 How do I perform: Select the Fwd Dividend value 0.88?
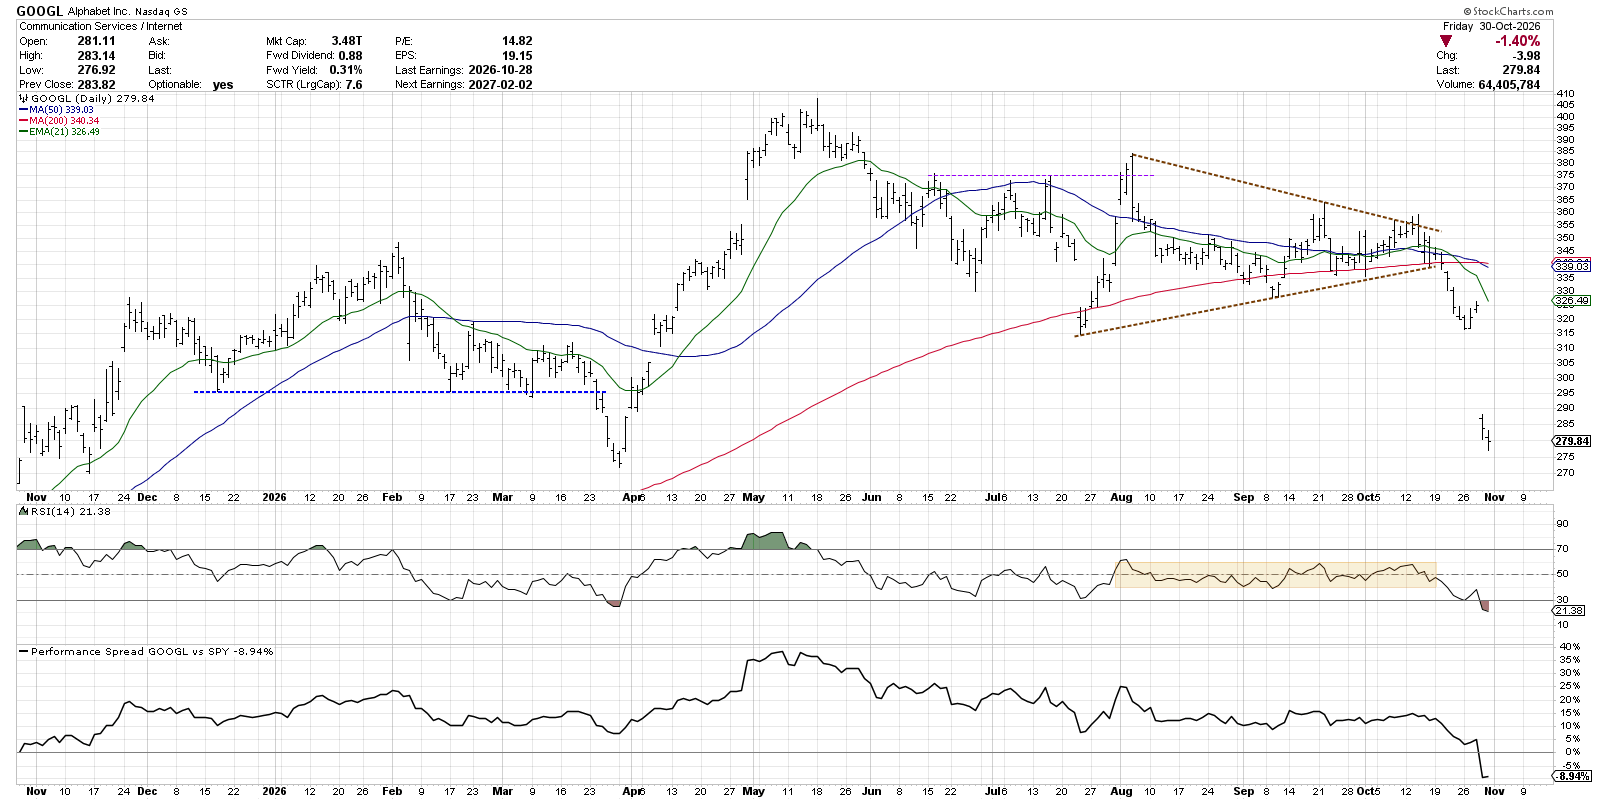(350, 56)
